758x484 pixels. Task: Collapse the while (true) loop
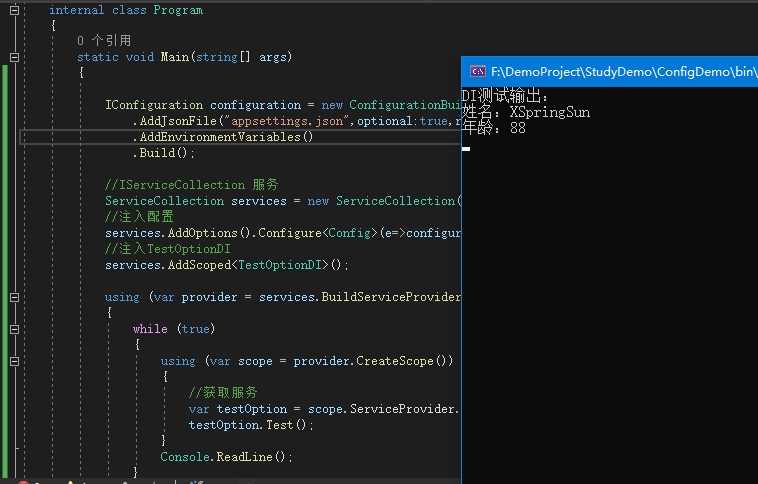[15, 329]
